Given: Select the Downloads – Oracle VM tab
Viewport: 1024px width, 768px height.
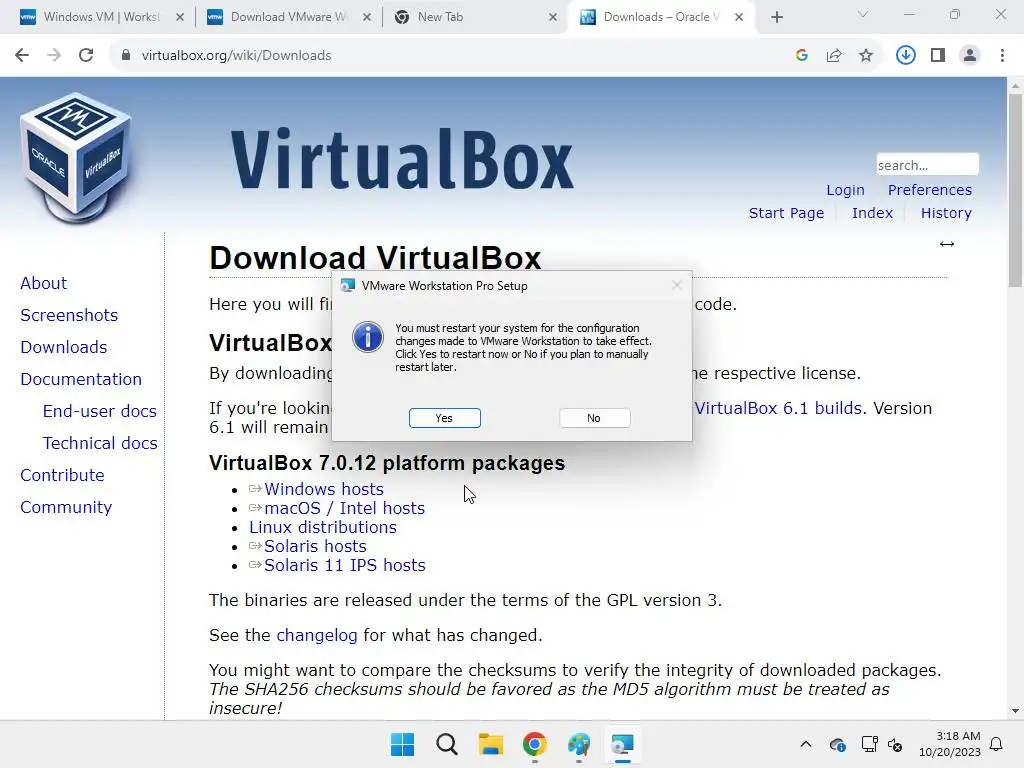Looking at the screenshot, I should pos(661,17).
